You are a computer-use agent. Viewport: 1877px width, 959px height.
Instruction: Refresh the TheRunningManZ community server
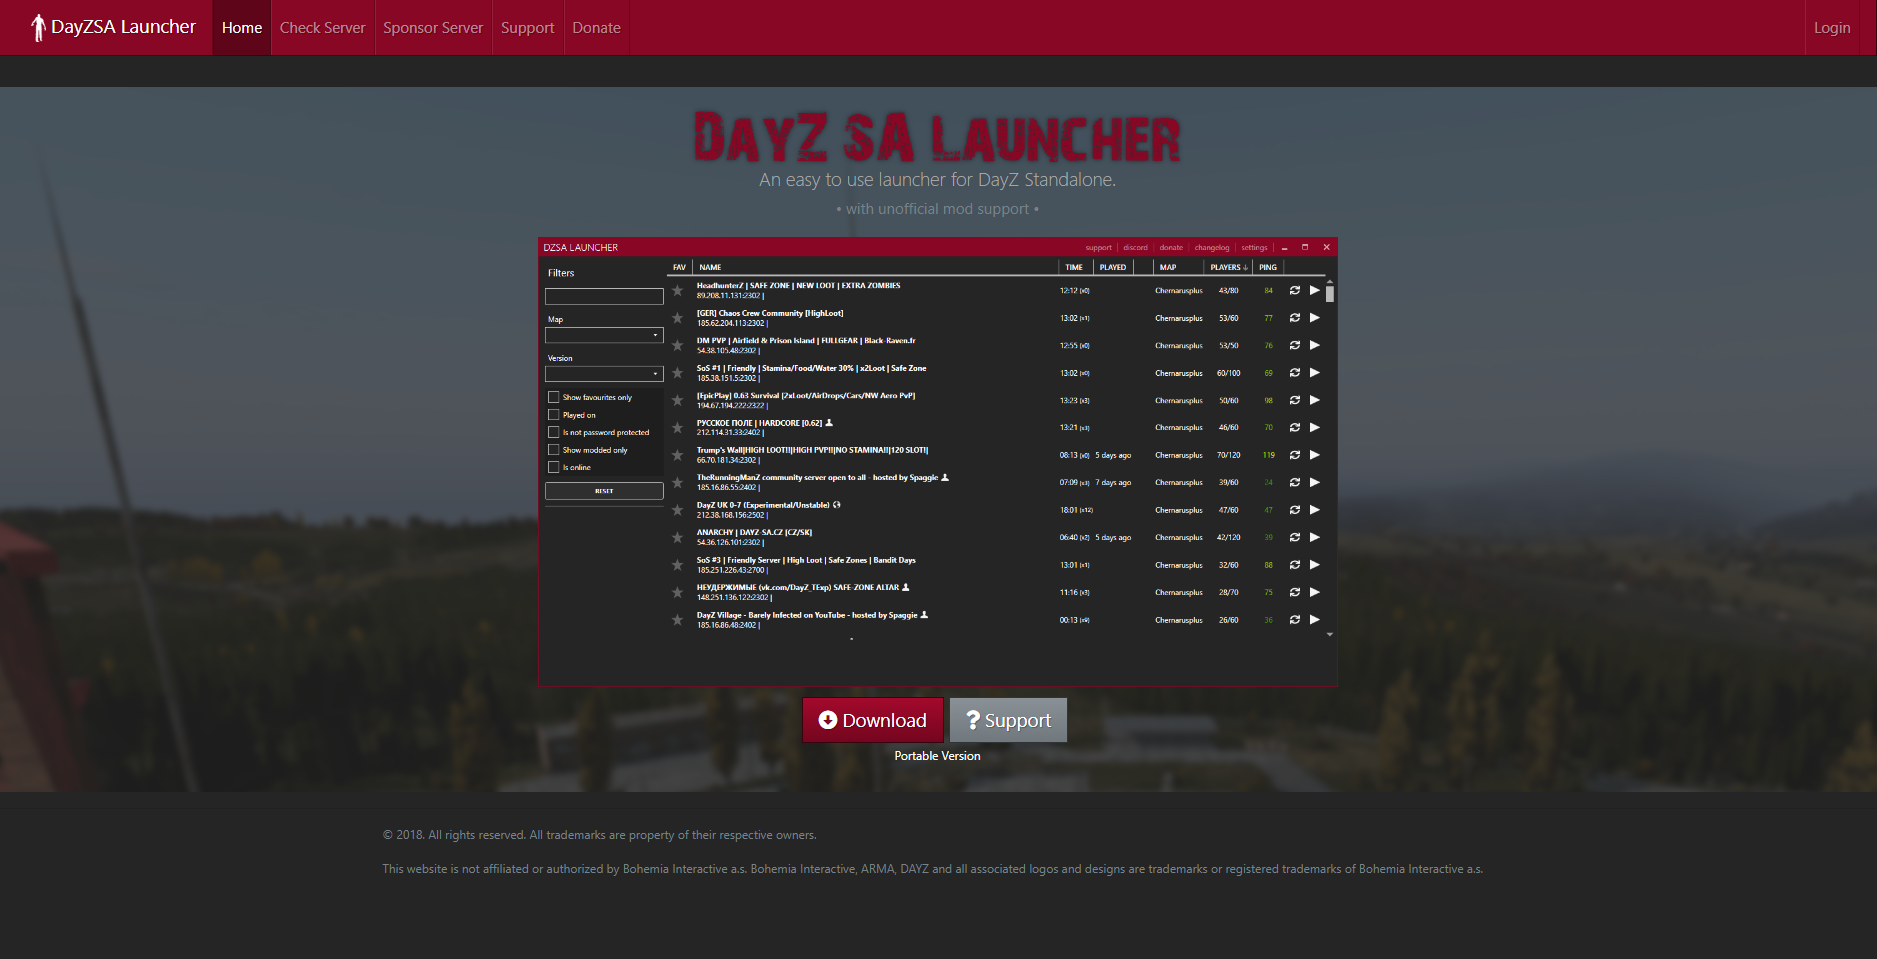[1295, 483]
